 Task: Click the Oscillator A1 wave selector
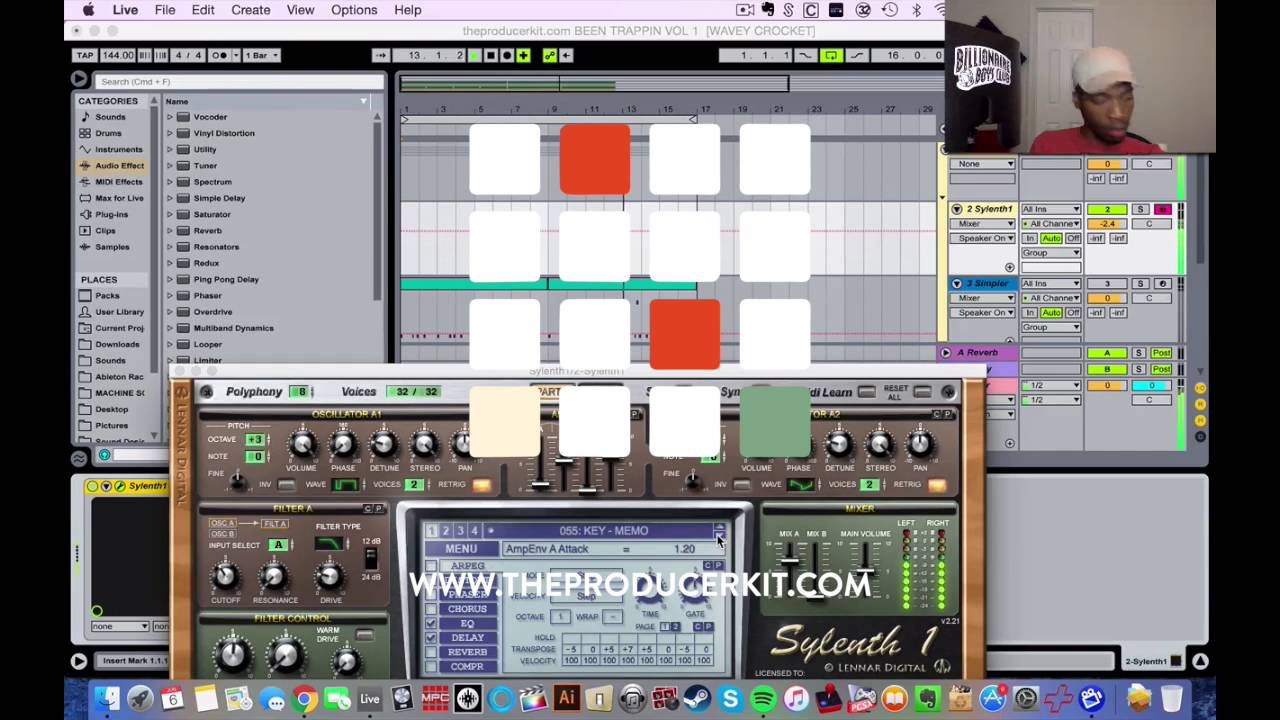(x=345, y=485)
